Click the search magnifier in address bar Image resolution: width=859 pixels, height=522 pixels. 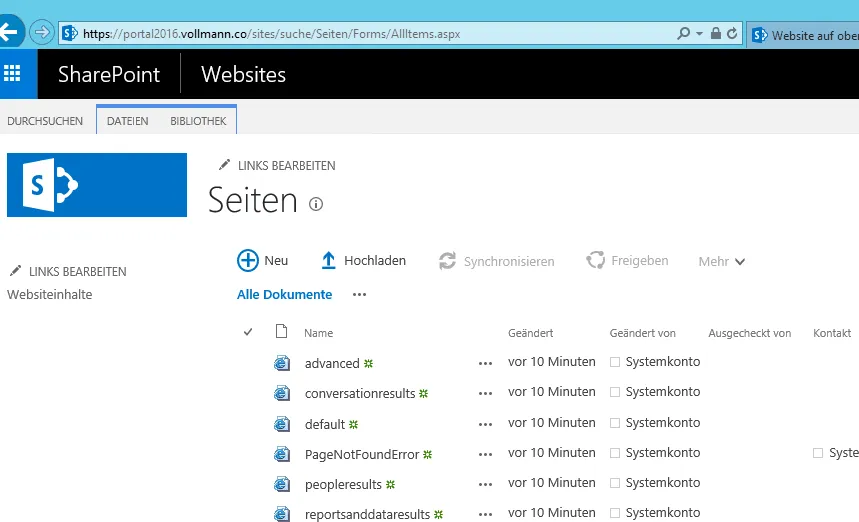(x=683, y=33)
